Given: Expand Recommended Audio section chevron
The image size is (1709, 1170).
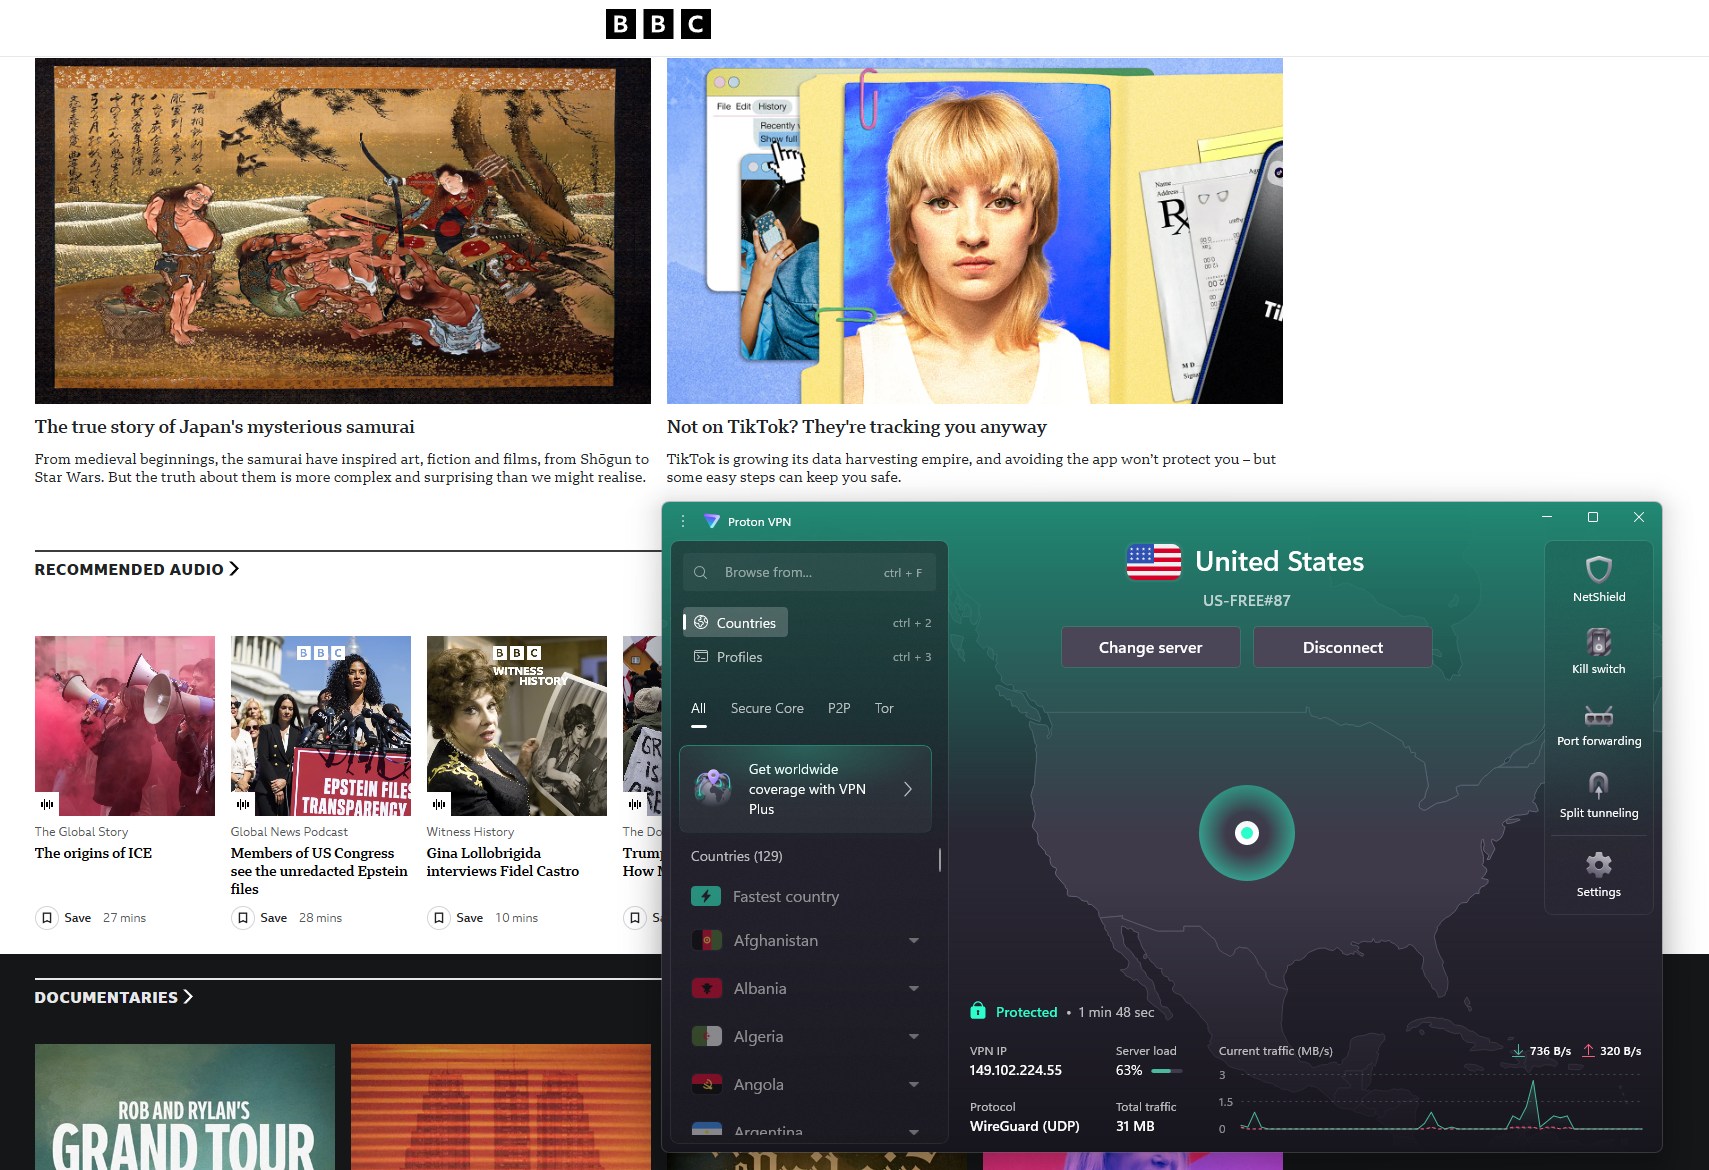Looking at the screenshot, I should coord(234,568).
